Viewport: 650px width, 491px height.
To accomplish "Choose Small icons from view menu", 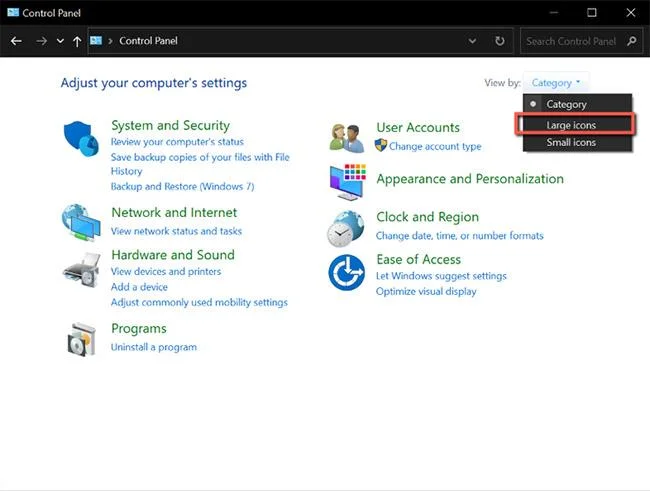I will (577, 142).
